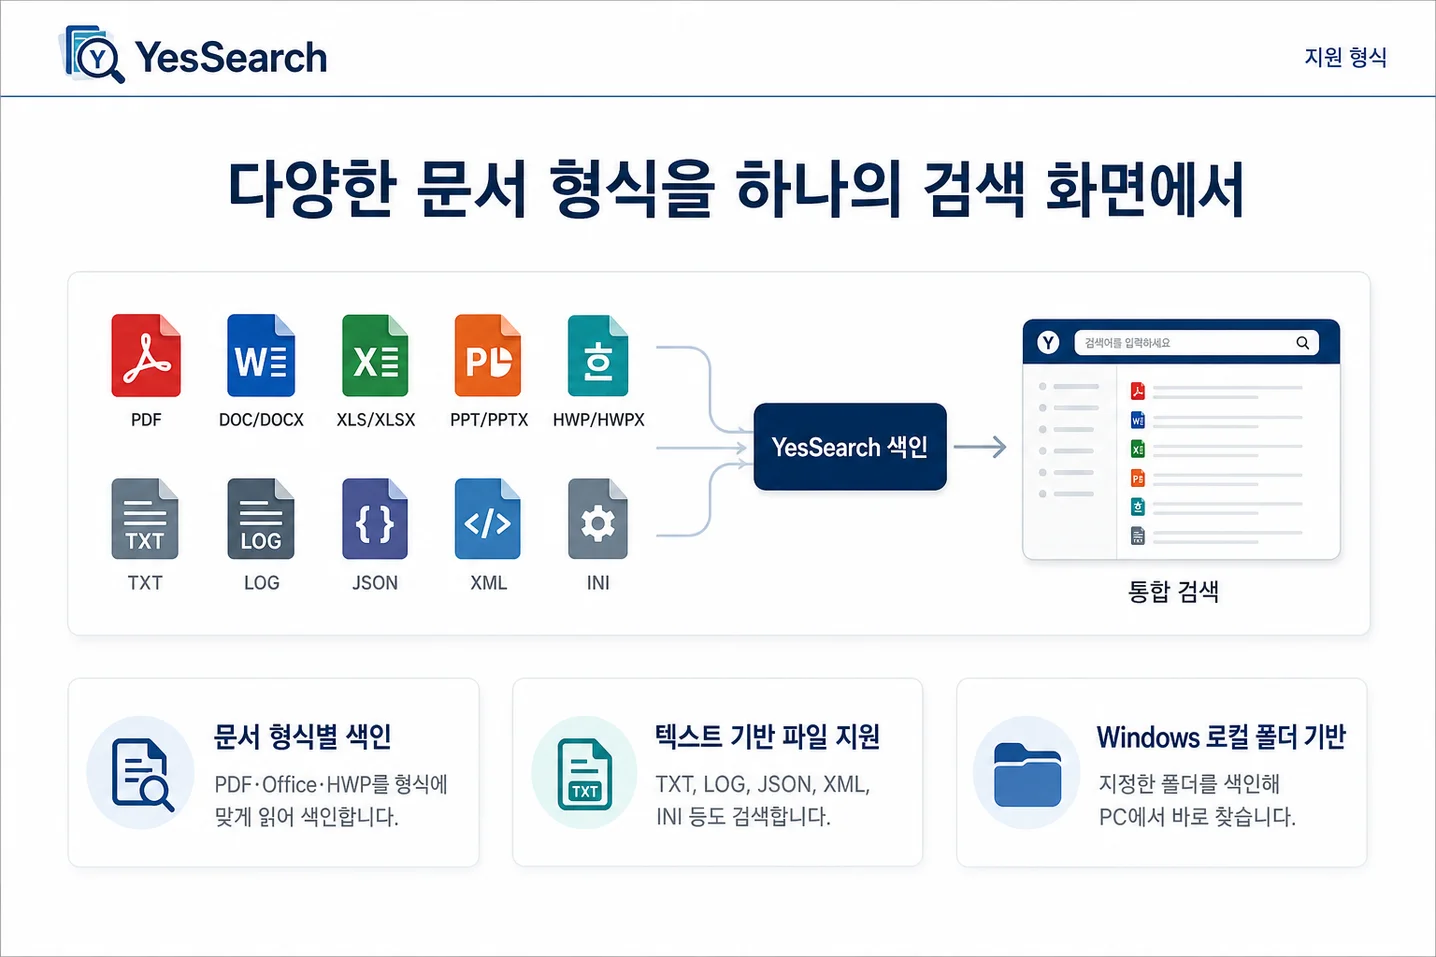Image resolution: width=1436 pixels, height=957 pixels.
Task: Click the orange PowerPoint PPT/PPTX icon
Action: 488,356
